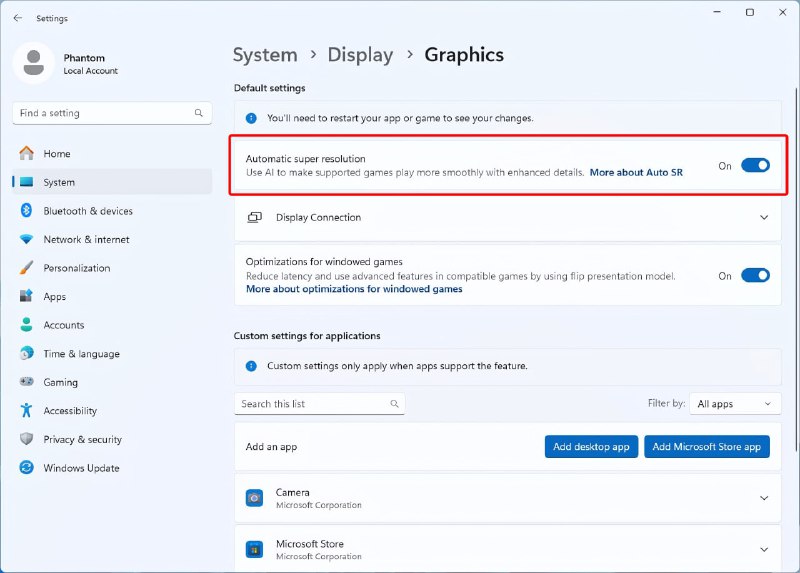This screenshot has width=800, height=573.
Task: Click the back arrow icon in title bar
Action: click(18, 18)
